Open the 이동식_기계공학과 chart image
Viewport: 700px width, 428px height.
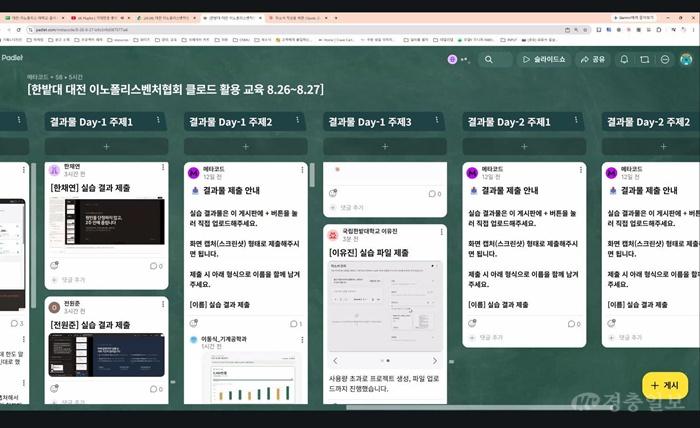pos(253,378)
